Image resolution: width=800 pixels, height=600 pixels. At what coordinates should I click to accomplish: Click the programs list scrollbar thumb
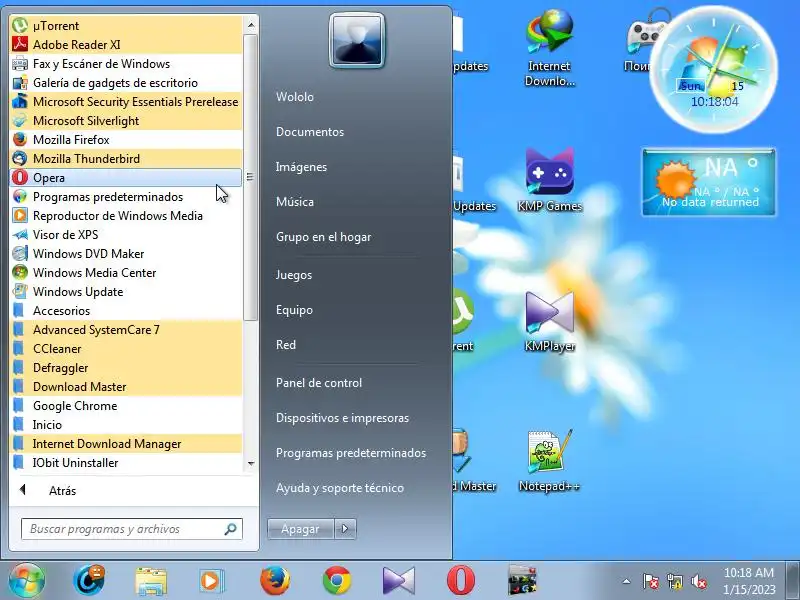click(x=250, y=178)
